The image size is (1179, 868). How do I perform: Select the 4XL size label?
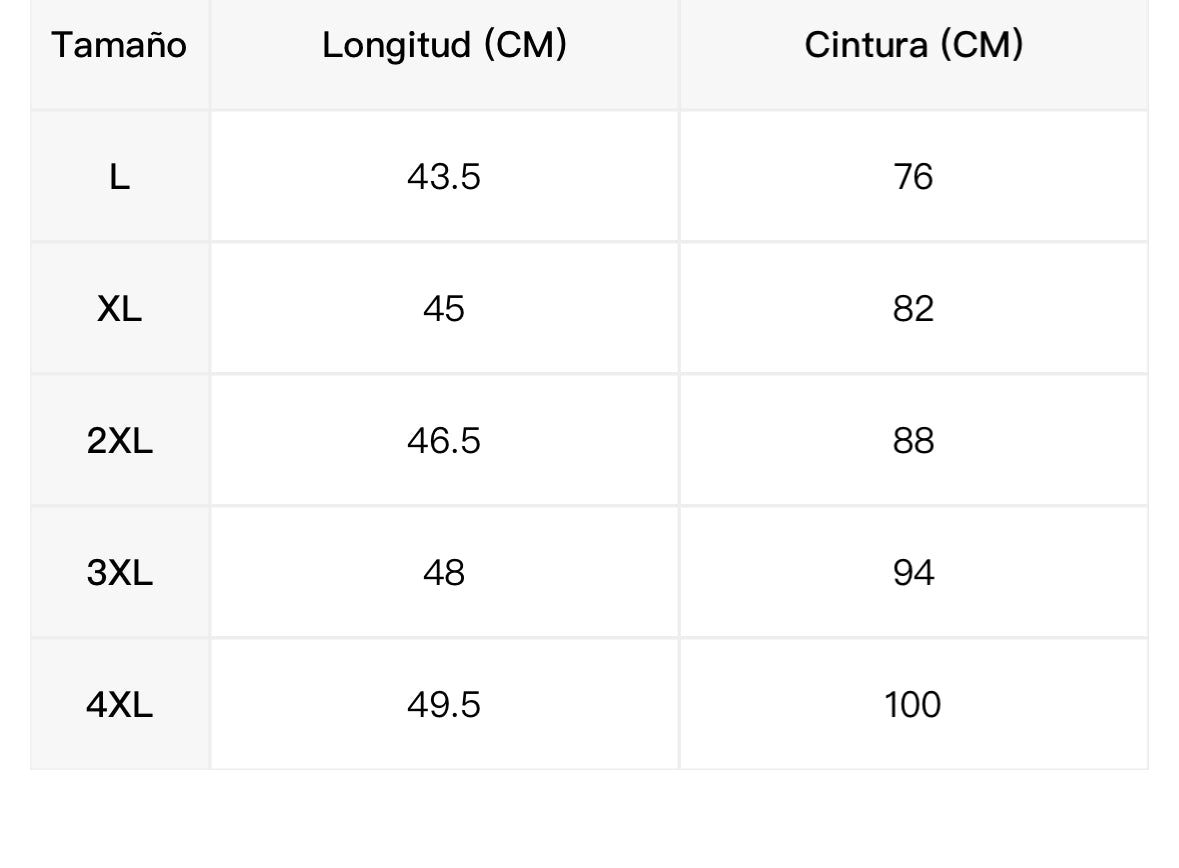pyautogui.click(x=119, y=705)
